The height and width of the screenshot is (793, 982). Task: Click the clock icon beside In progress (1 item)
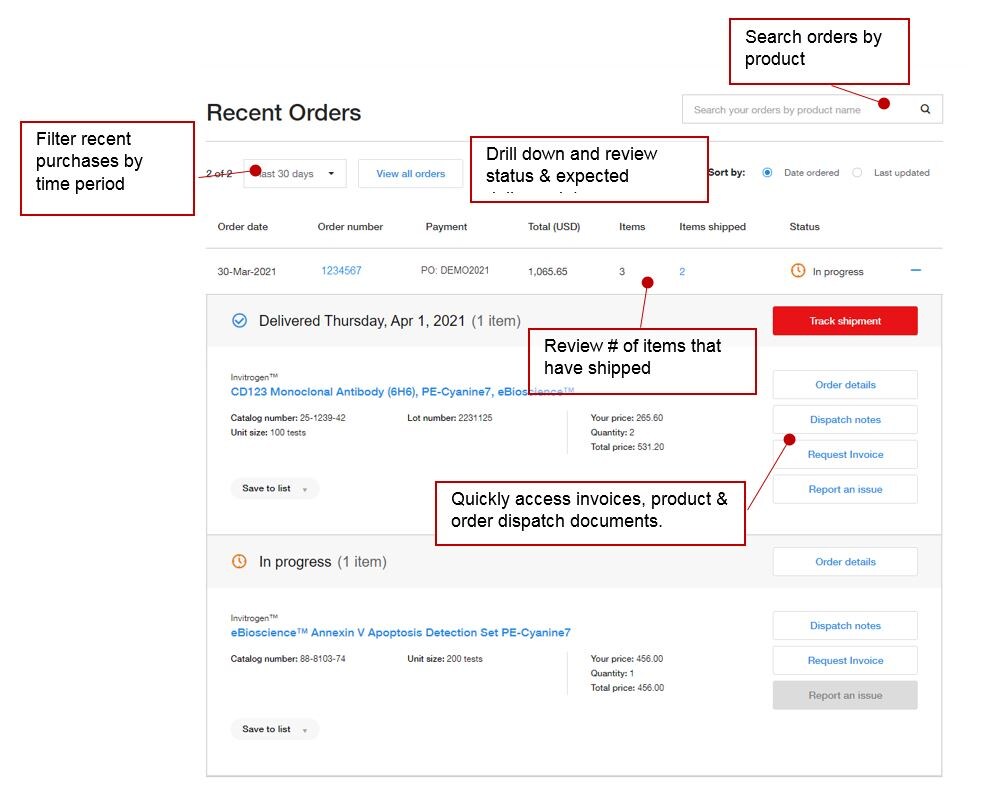pos(239,562)
